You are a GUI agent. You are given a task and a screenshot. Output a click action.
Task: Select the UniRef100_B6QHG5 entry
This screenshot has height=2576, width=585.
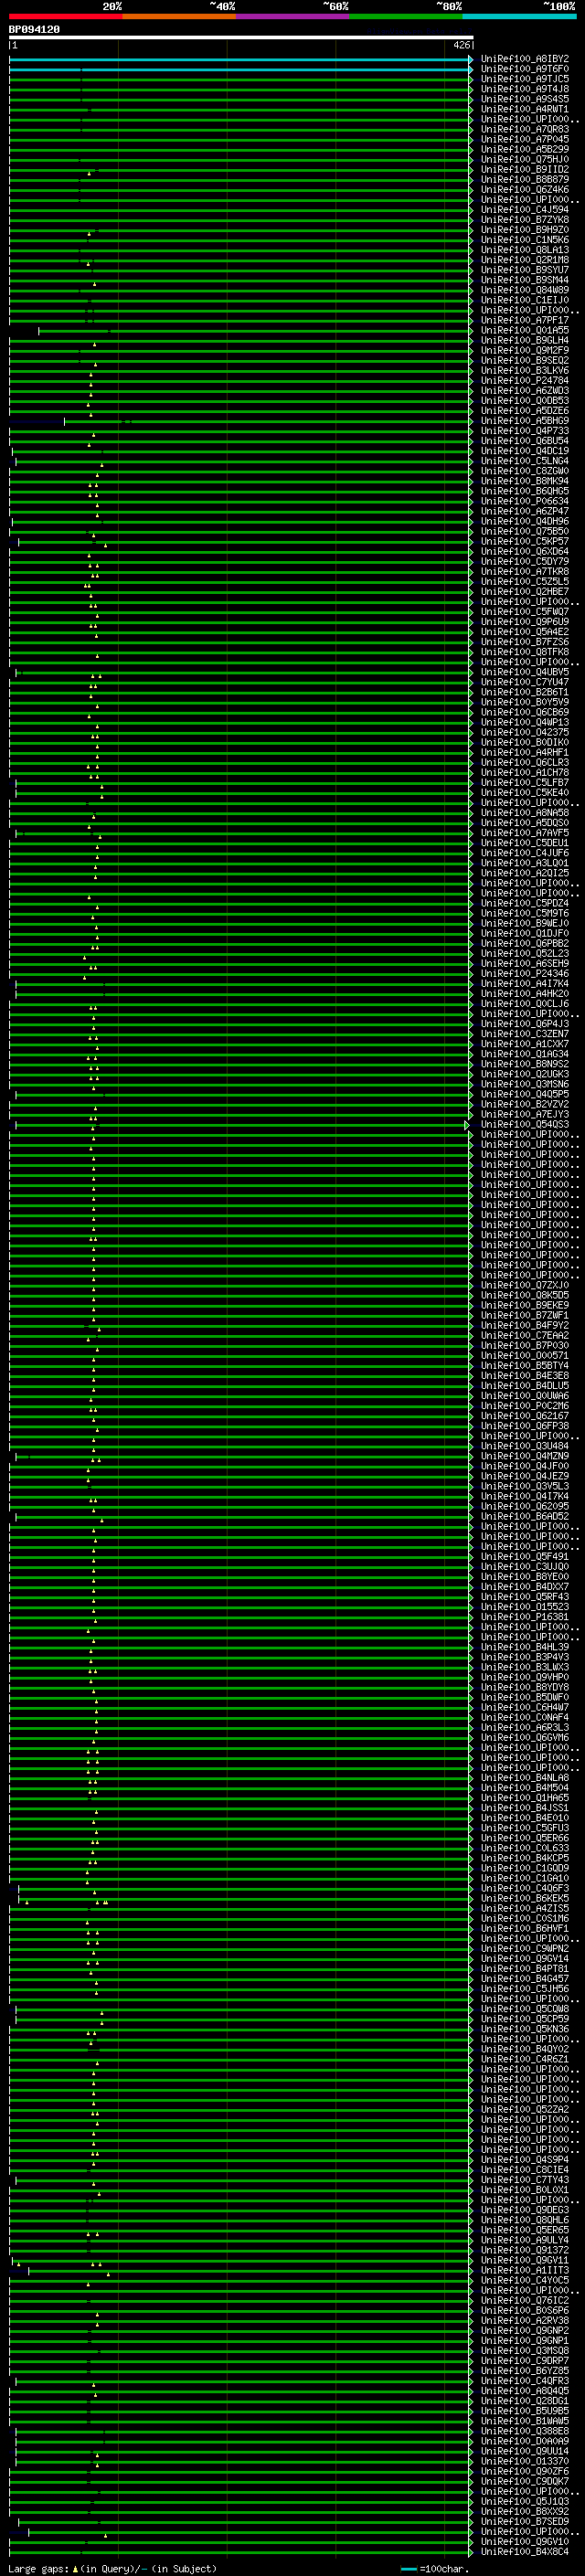525,491
